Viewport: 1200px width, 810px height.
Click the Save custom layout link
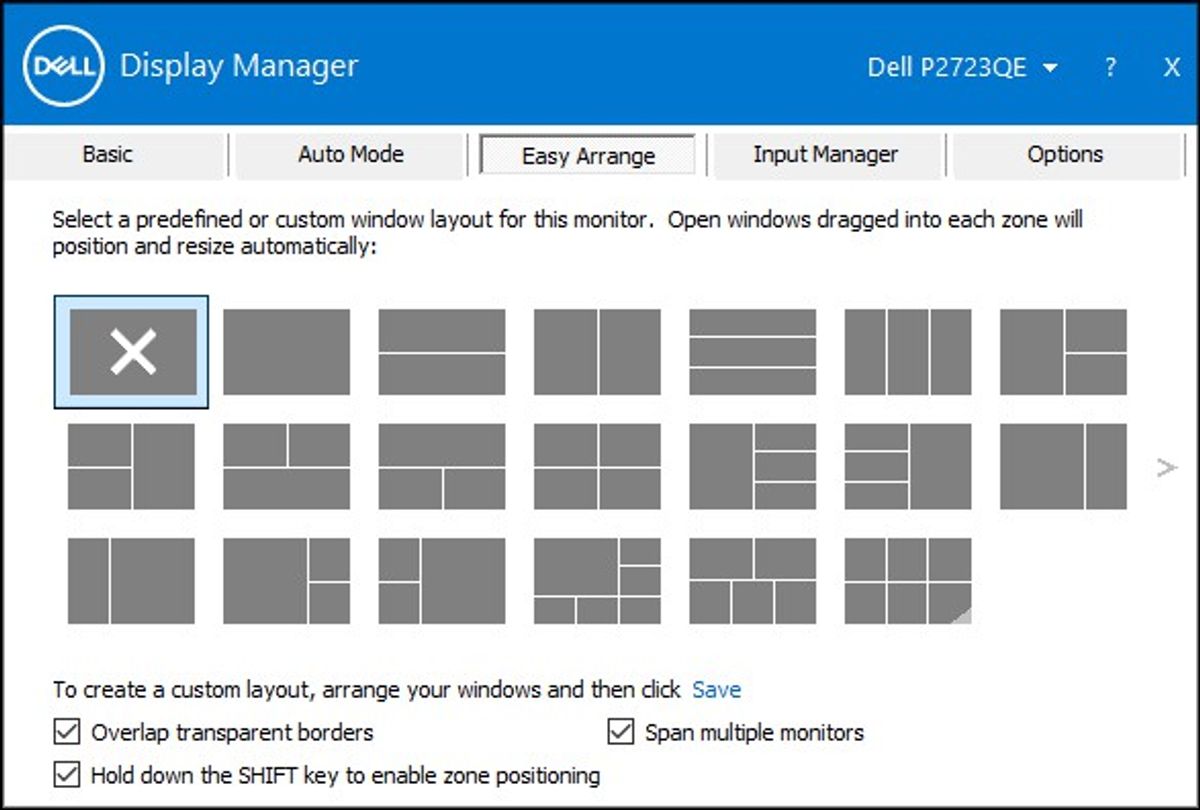[x=716, y=690]
